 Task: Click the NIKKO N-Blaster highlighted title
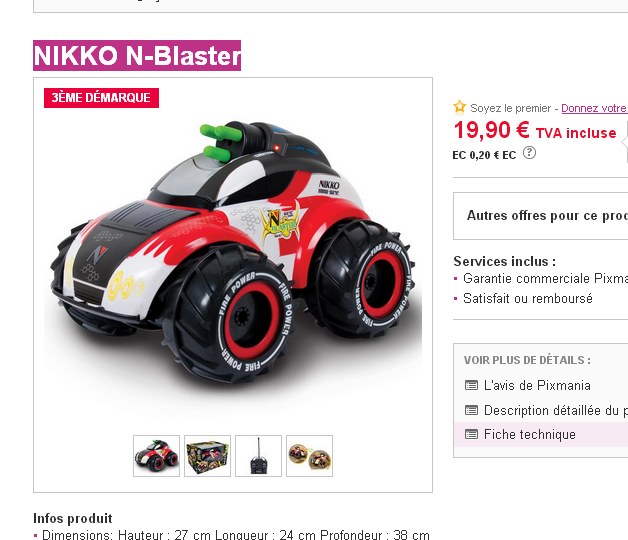click(x=137, y=55)
